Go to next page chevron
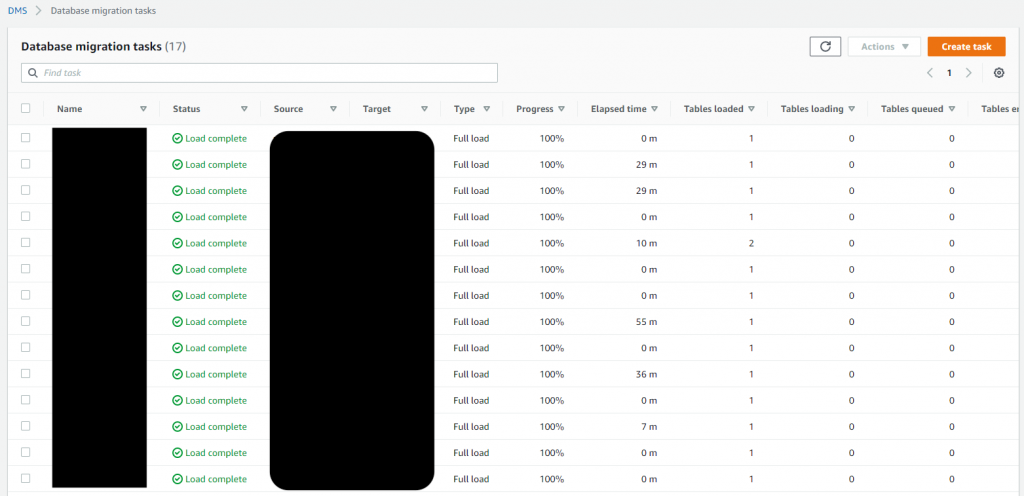The image size is (1024, 496). click(x=968, y=73)
